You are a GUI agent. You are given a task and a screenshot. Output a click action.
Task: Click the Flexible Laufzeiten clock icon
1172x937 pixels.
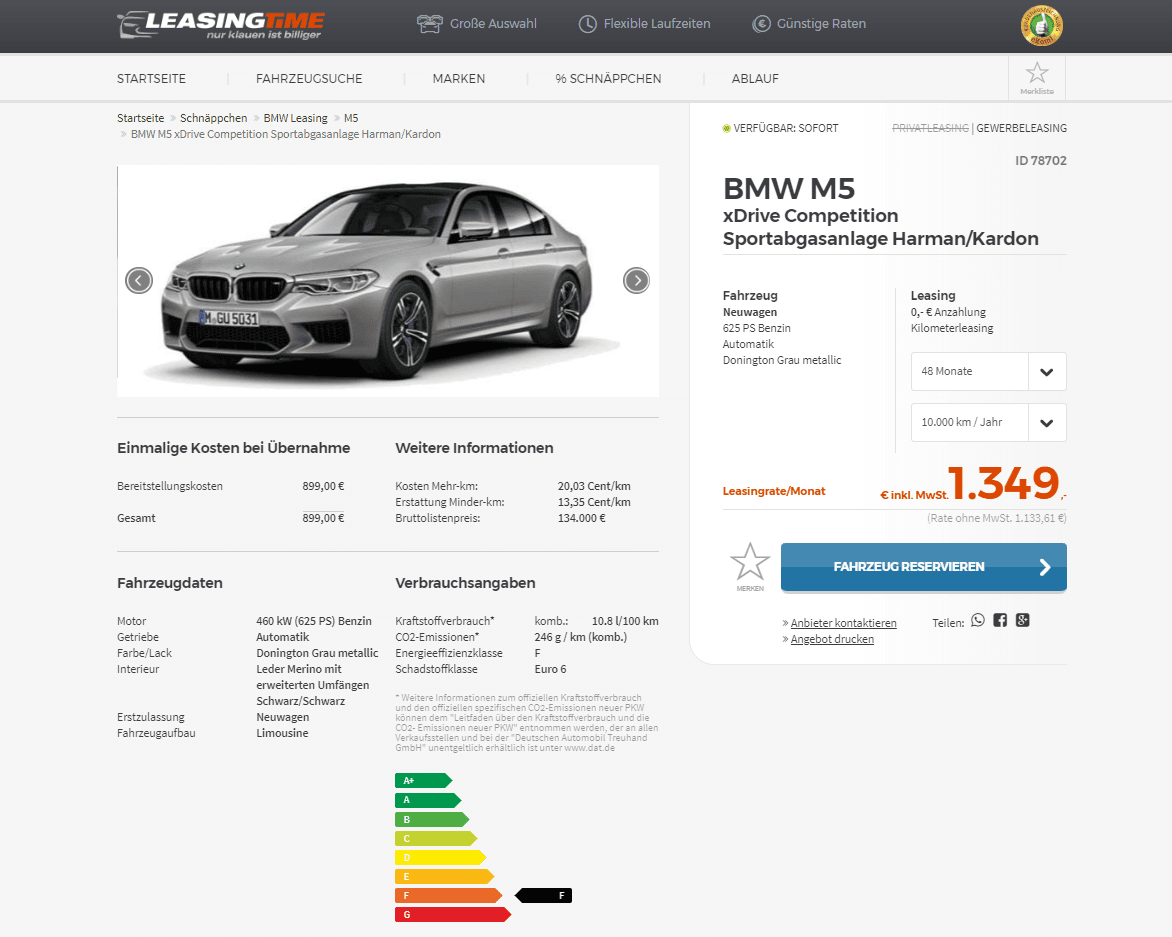tap(587, 24)
